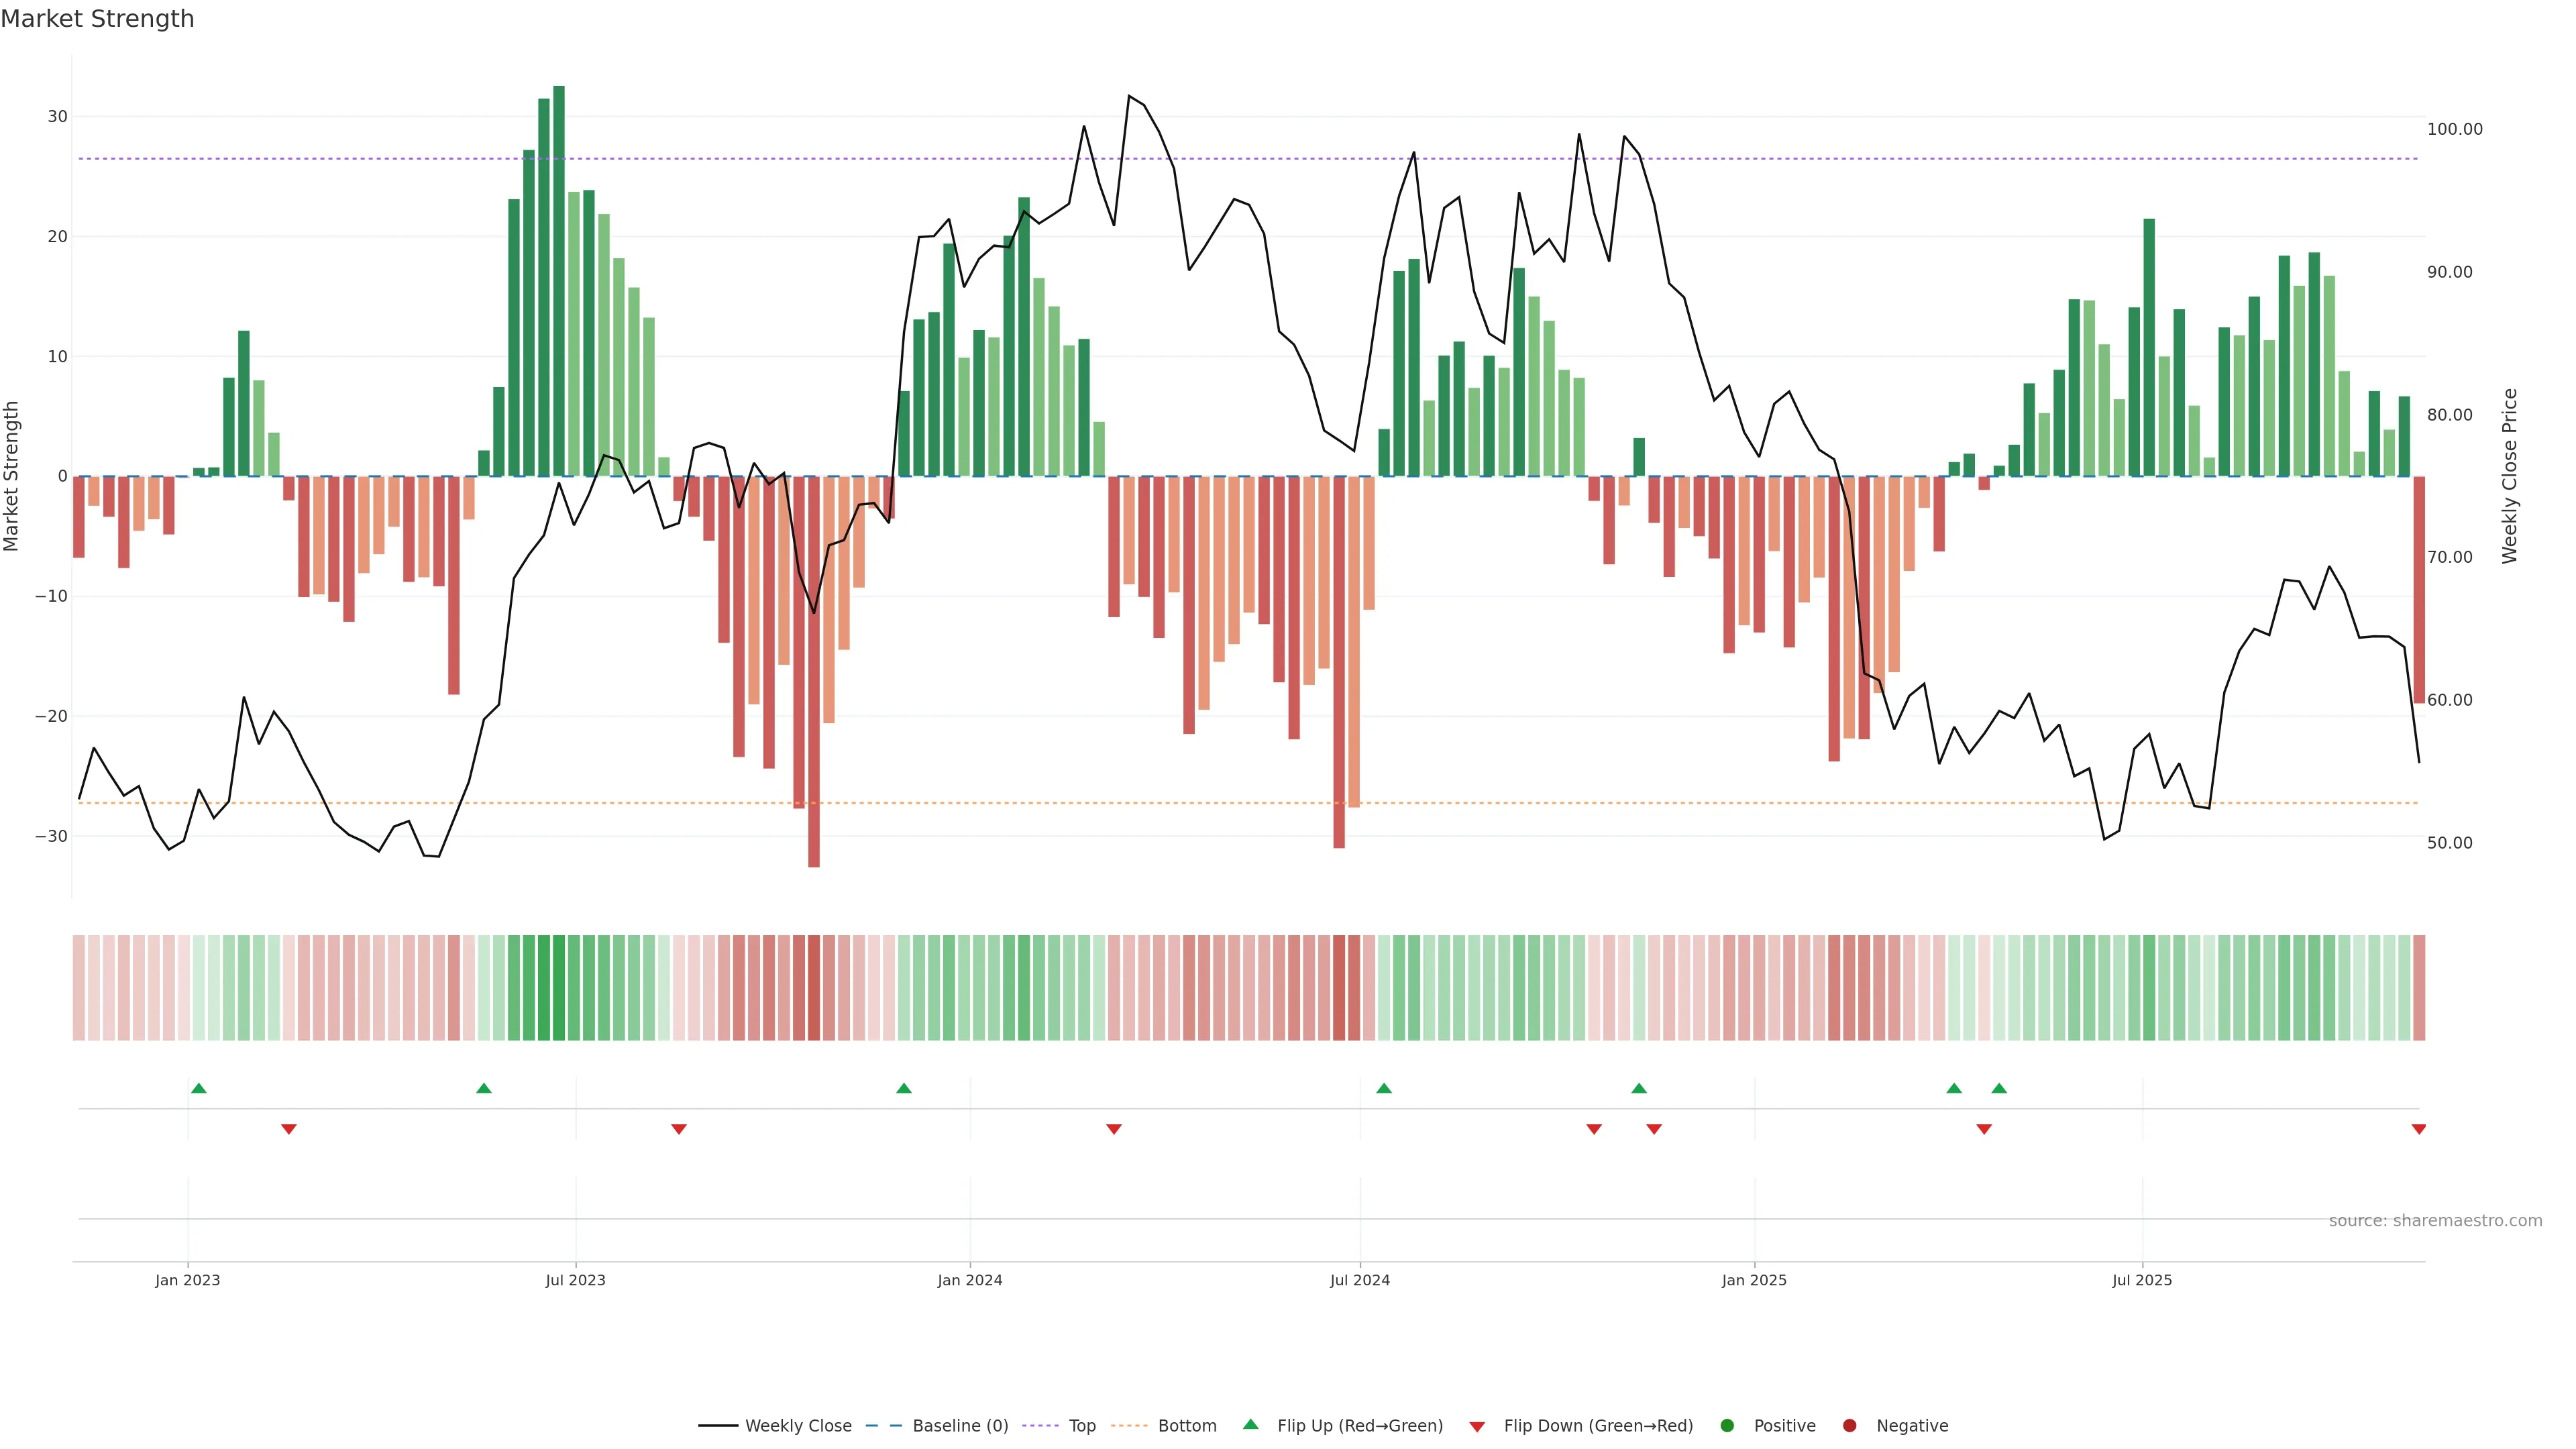The height and width of the screenshot is (1449, 2576).
Task: Click the green Flip Up legend triangle
Action: pos(1250,1424)
